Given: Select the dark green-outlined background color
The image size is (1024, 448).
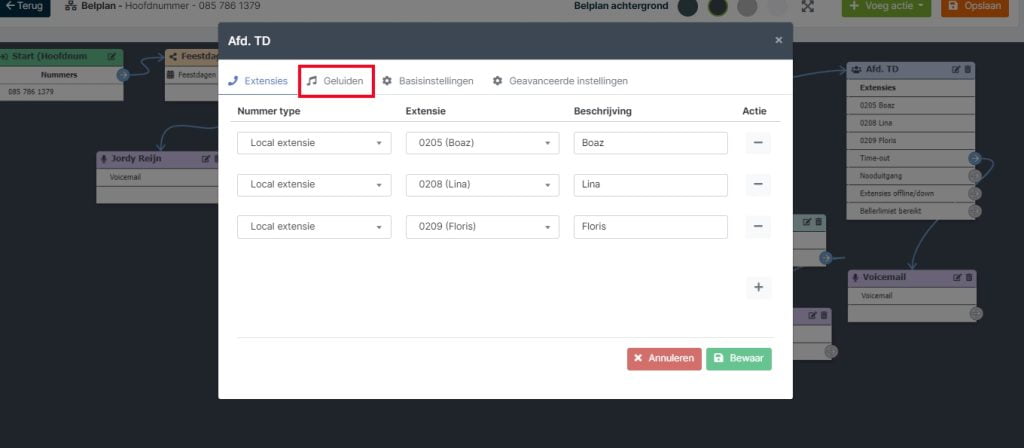Looking at the screenshot, I should (718, 7).
